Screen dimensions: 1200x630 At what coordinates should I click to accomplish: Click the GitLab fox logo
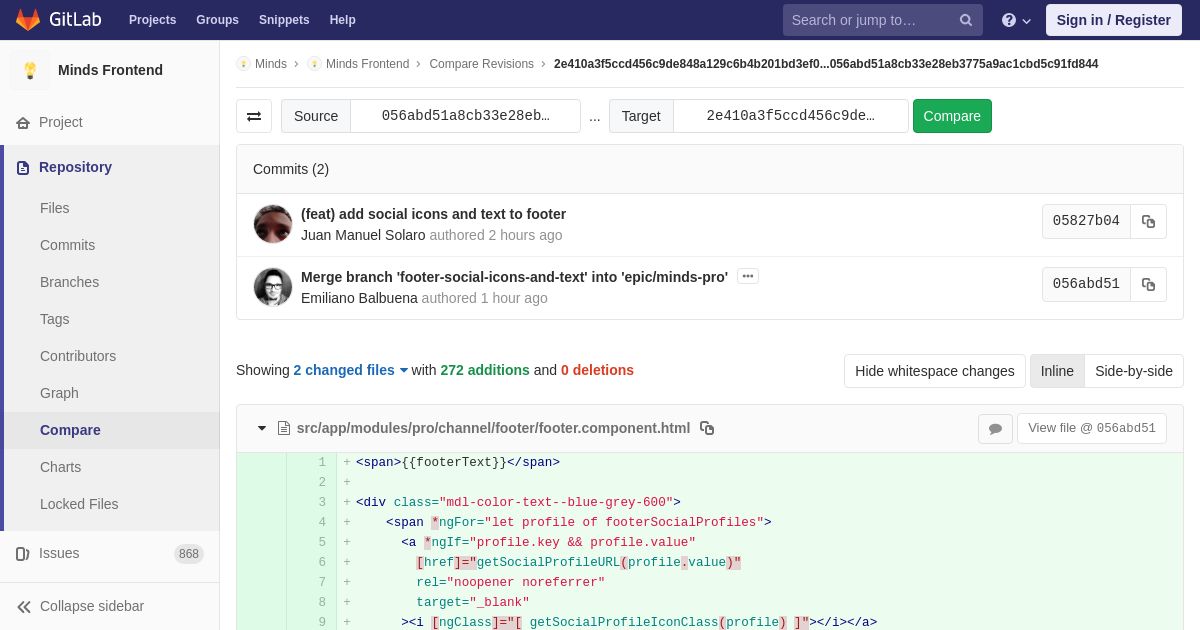point(28,20)
